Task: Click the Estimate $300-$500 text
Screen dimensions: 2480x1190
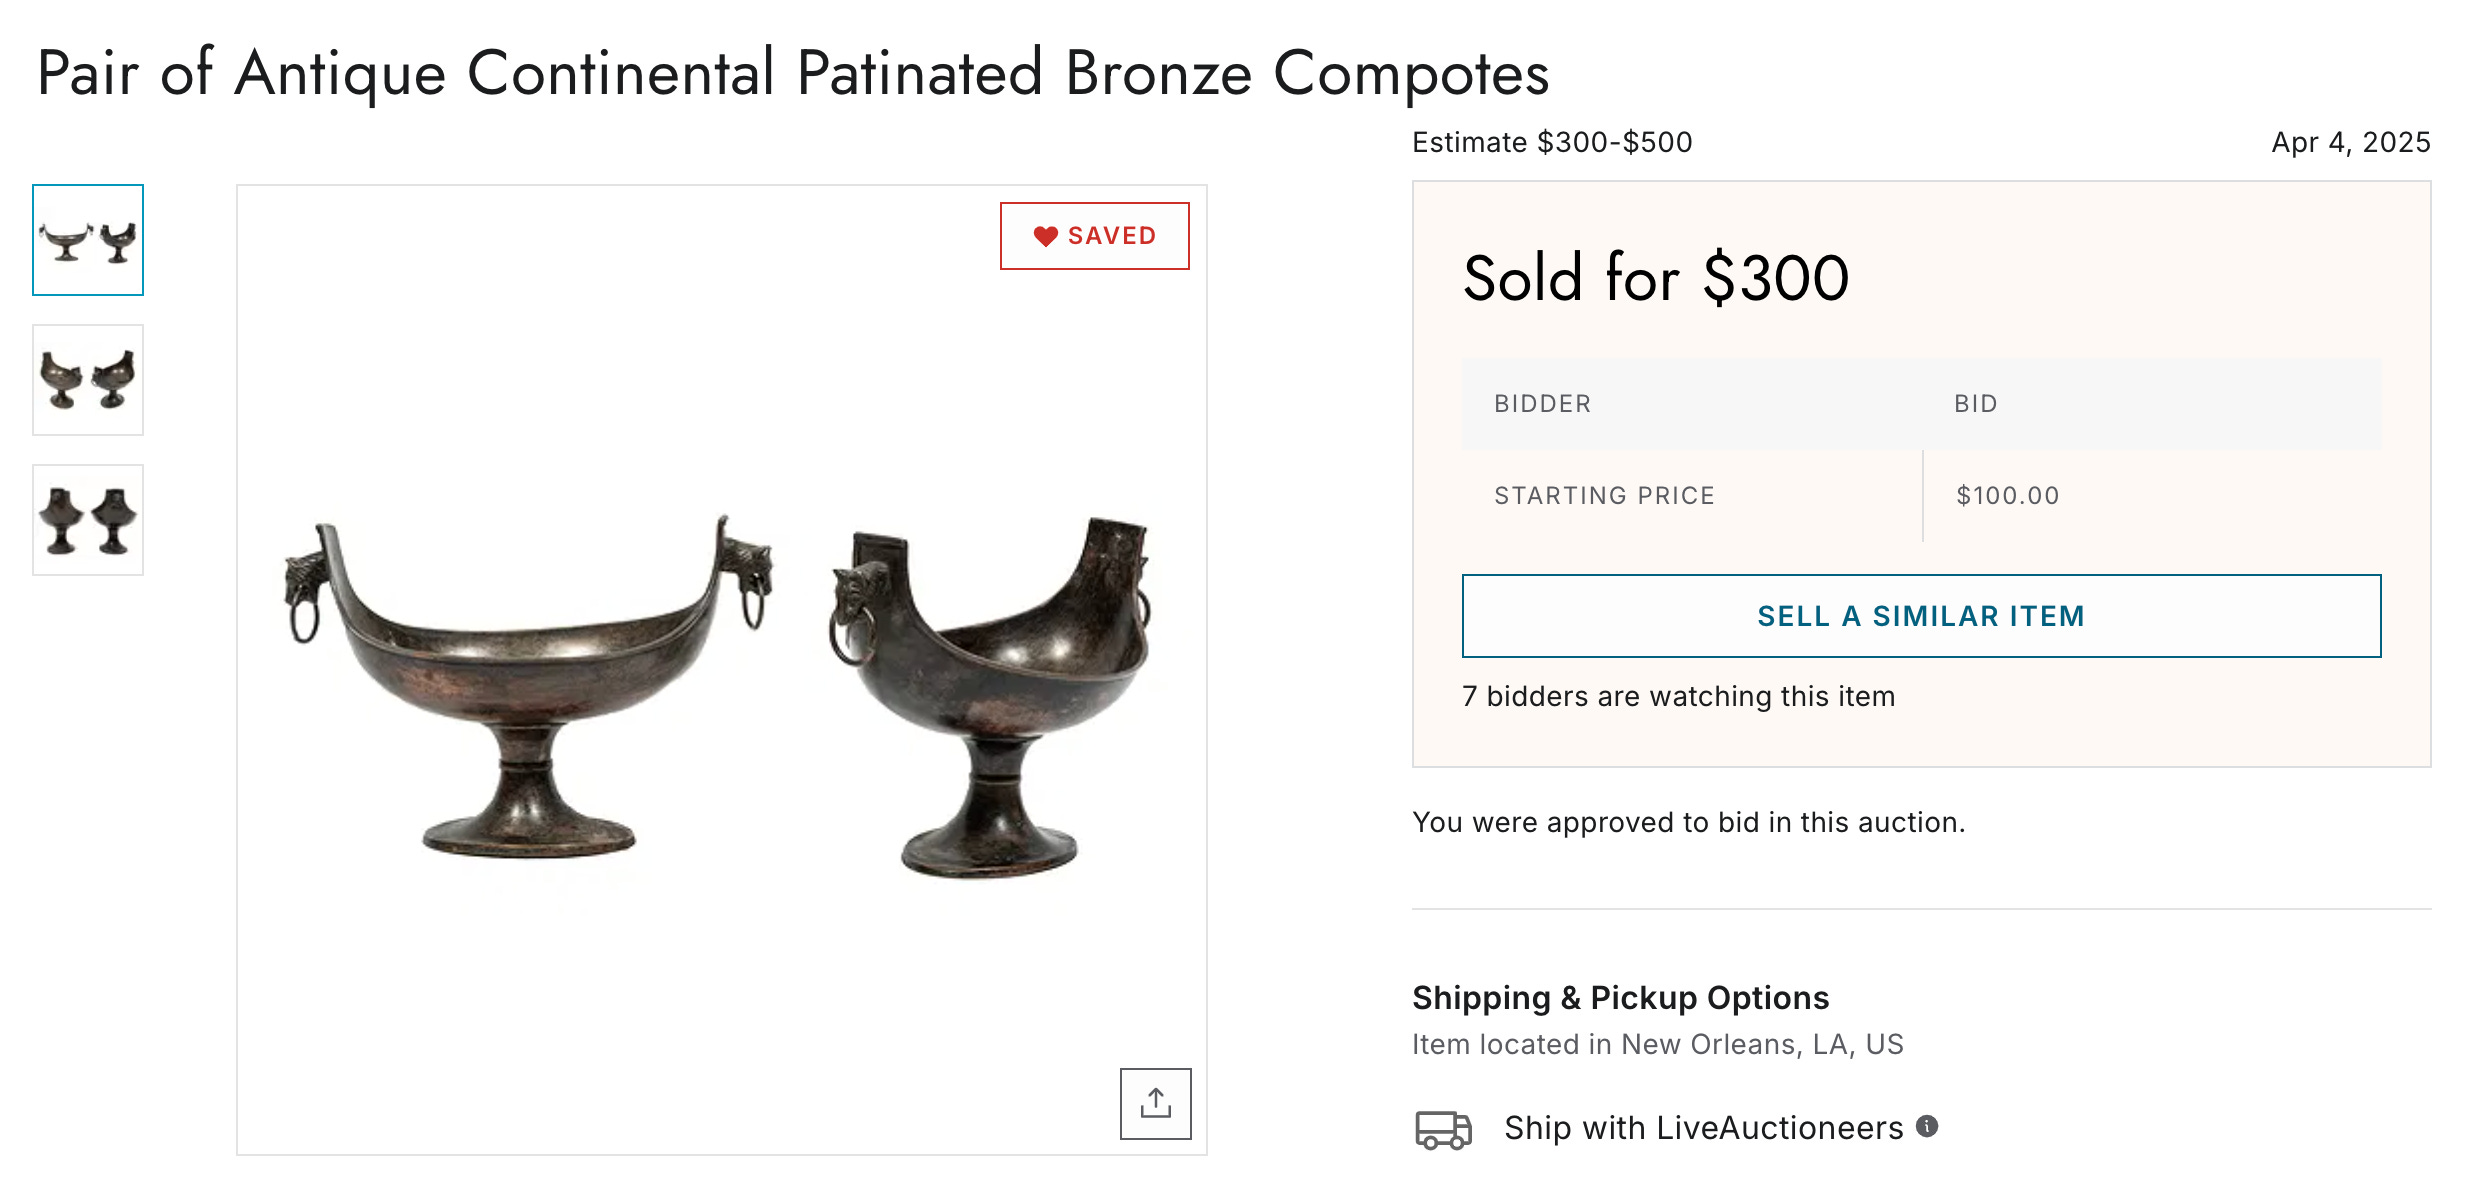Action: (x=1552, y=142)
